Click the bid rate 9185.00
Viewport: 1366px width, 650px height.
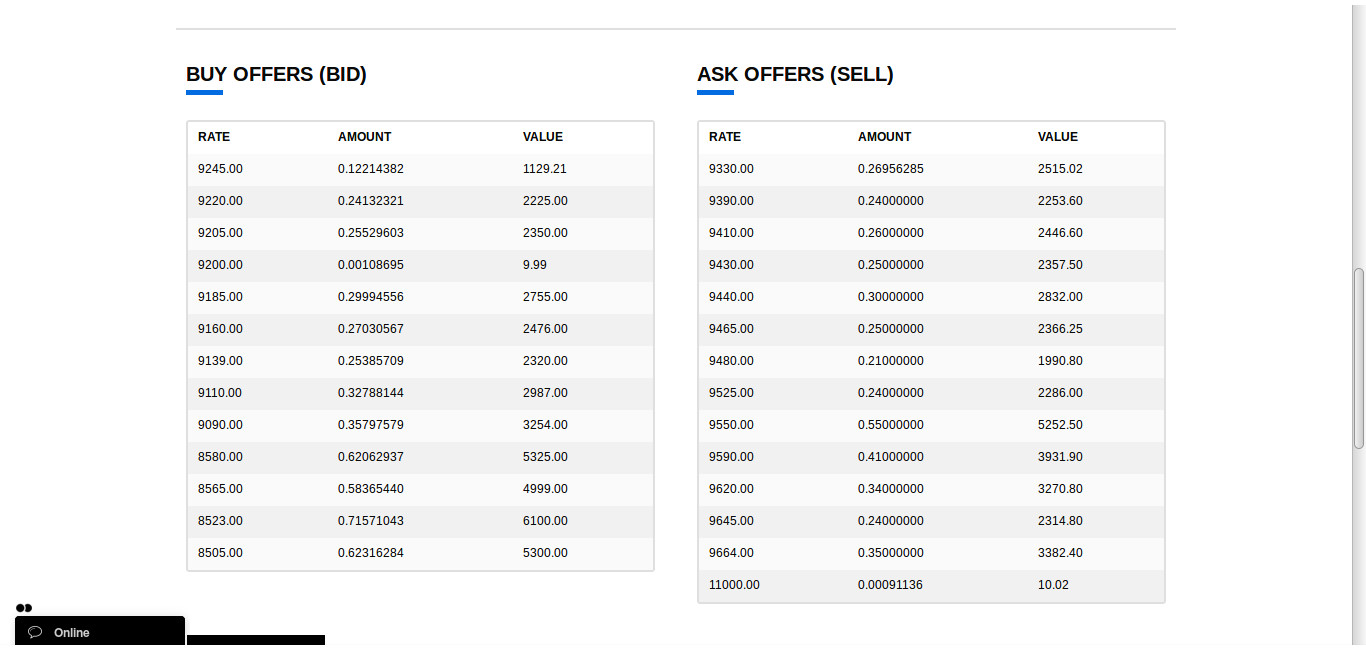(x=220, y=297)
